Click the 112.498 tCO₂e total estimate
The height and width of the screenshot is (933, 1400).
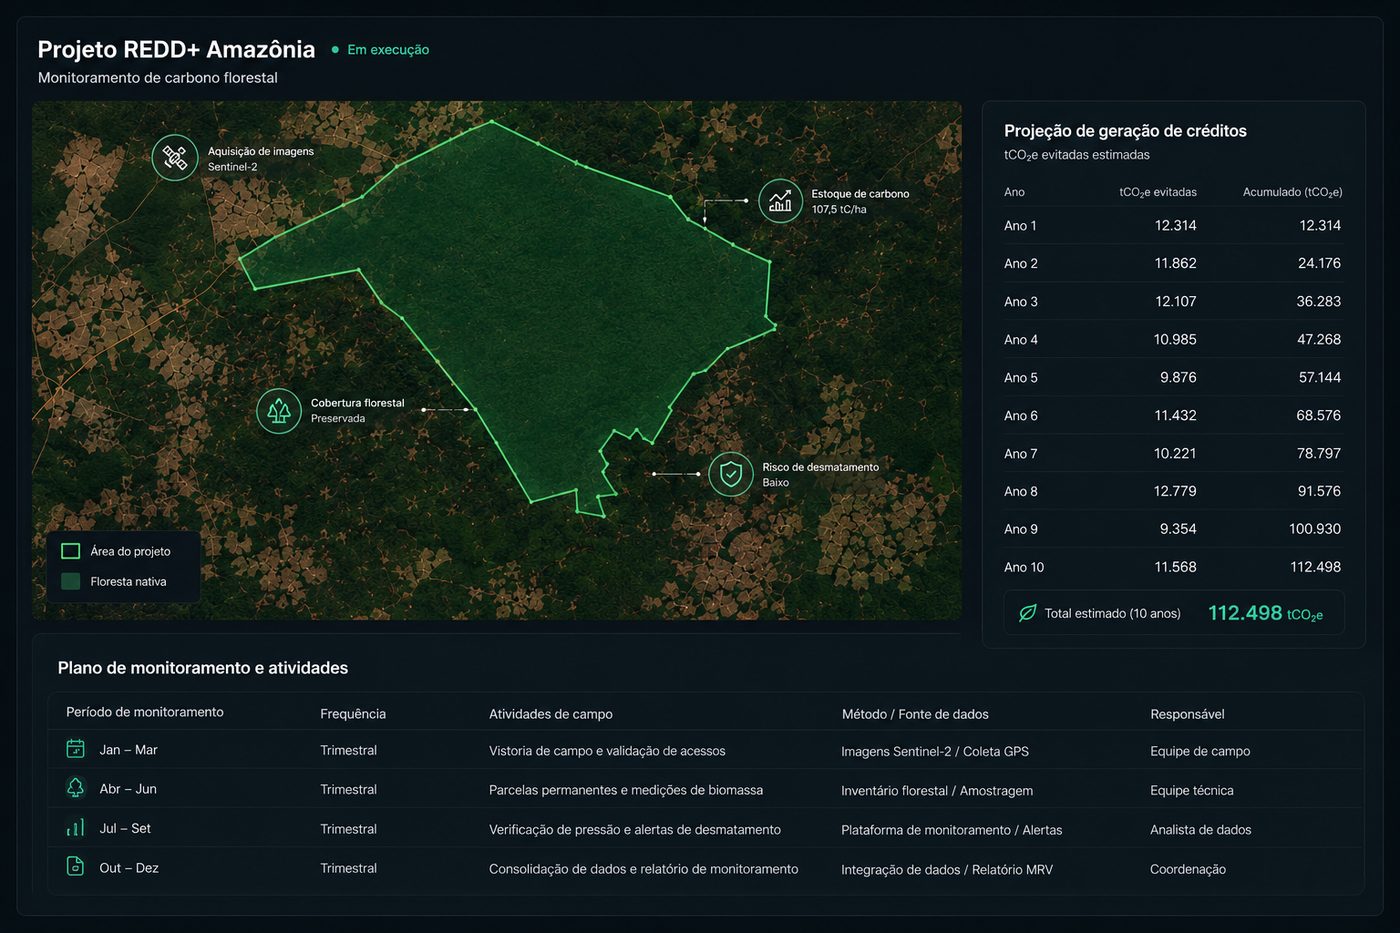click(x=1265, y=613)
